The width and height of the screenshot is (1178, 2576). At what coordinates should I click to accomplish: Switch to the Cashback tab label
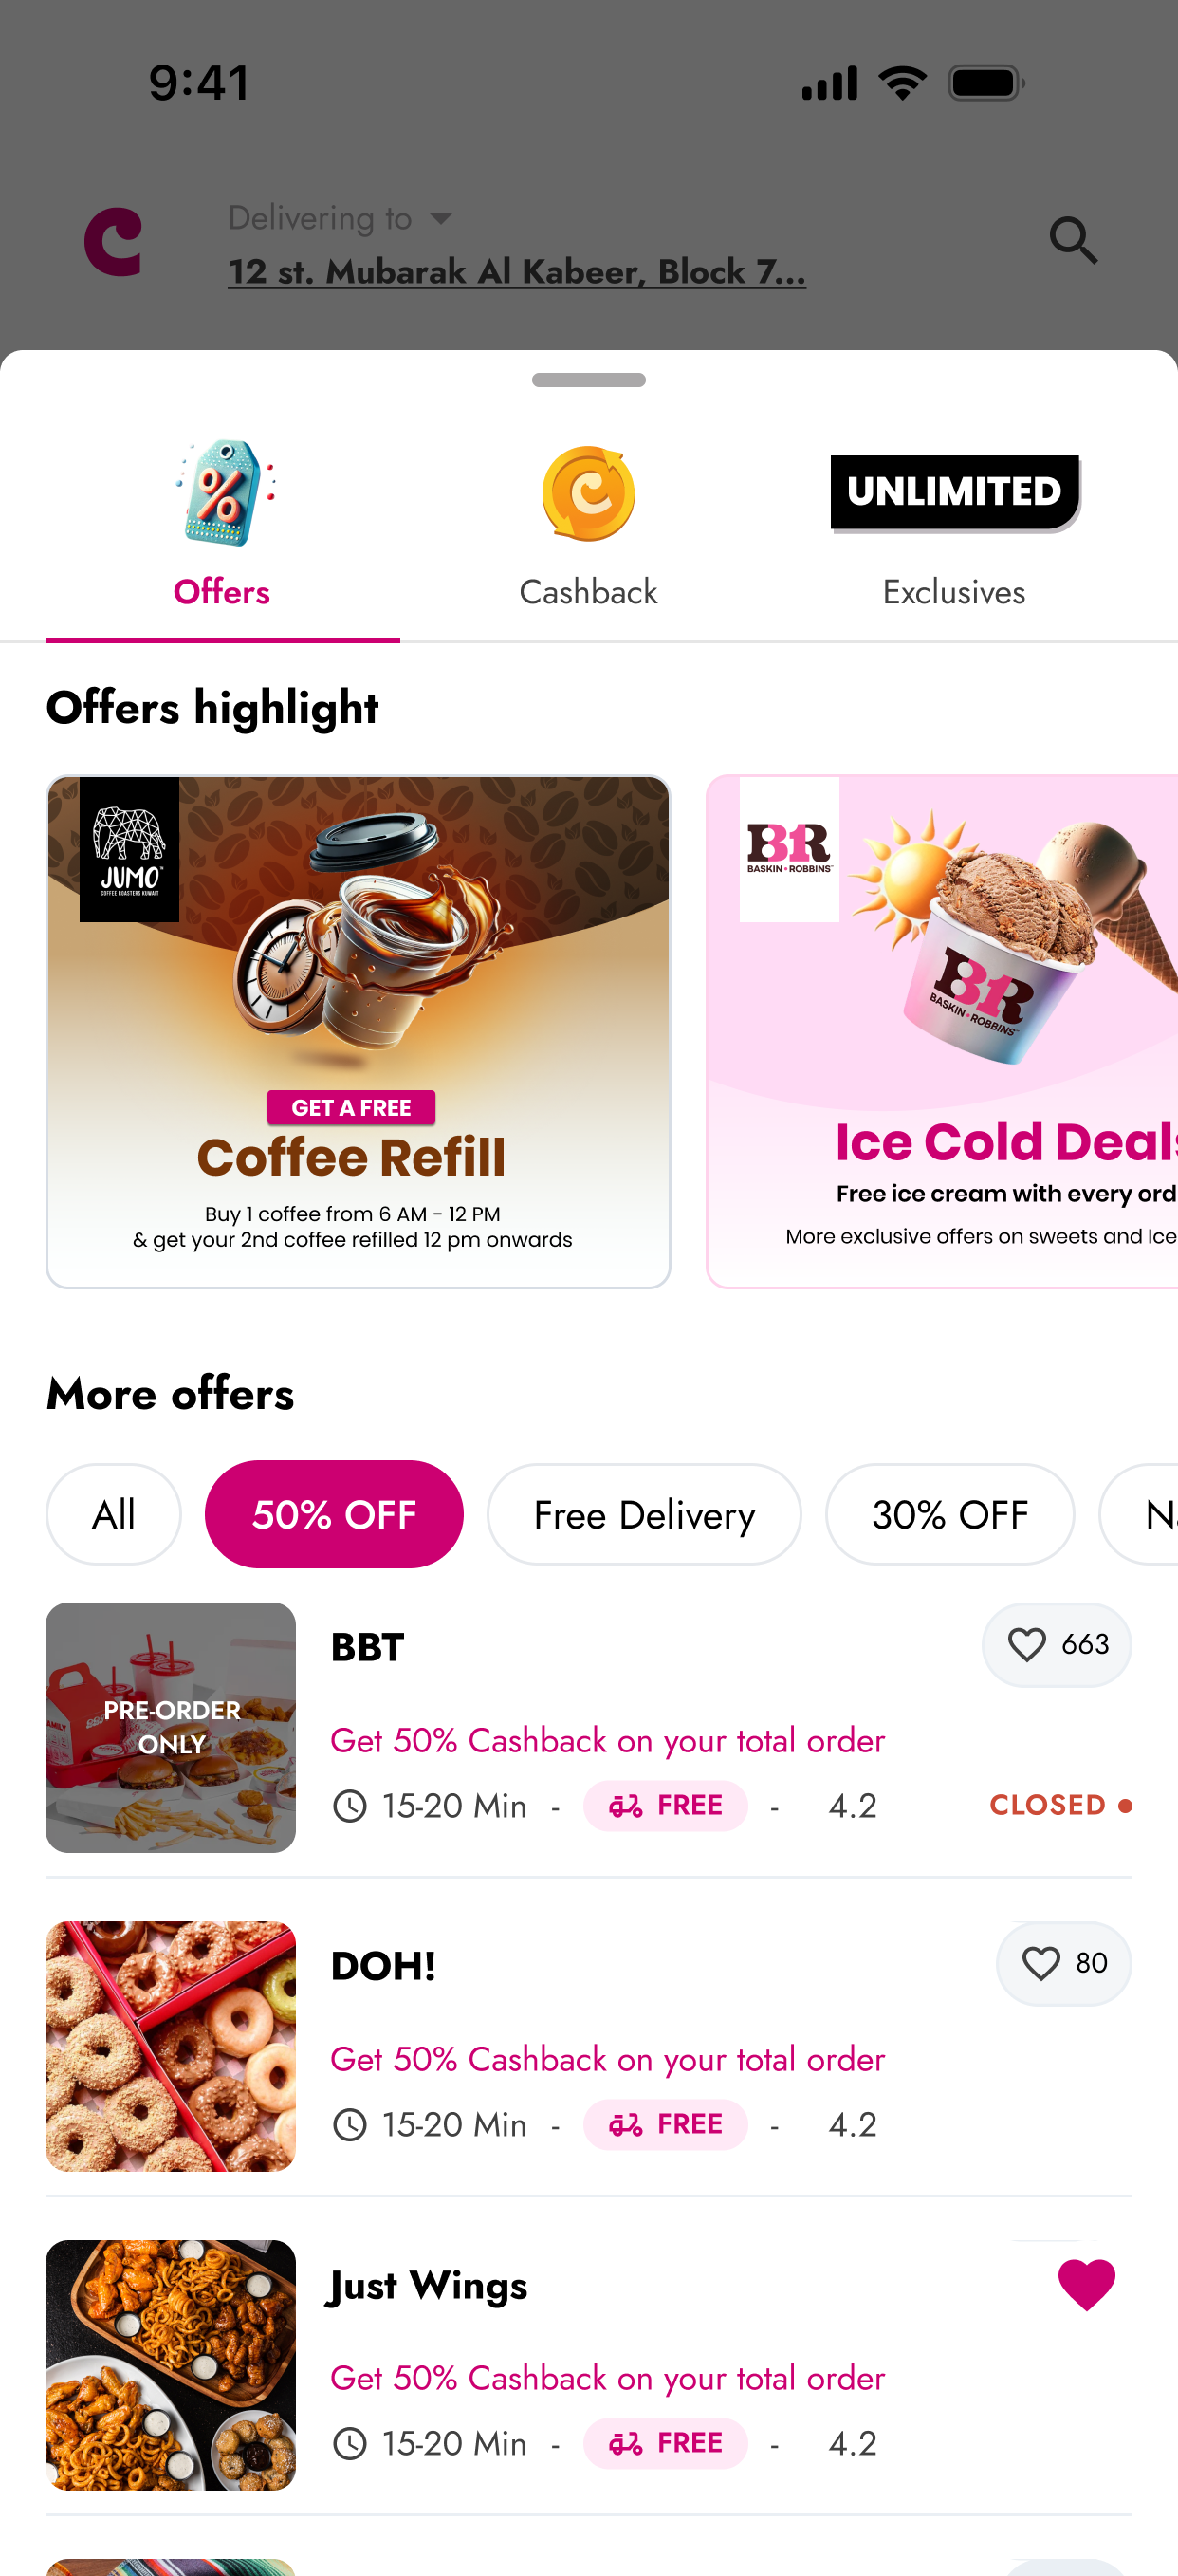(588, 592)
